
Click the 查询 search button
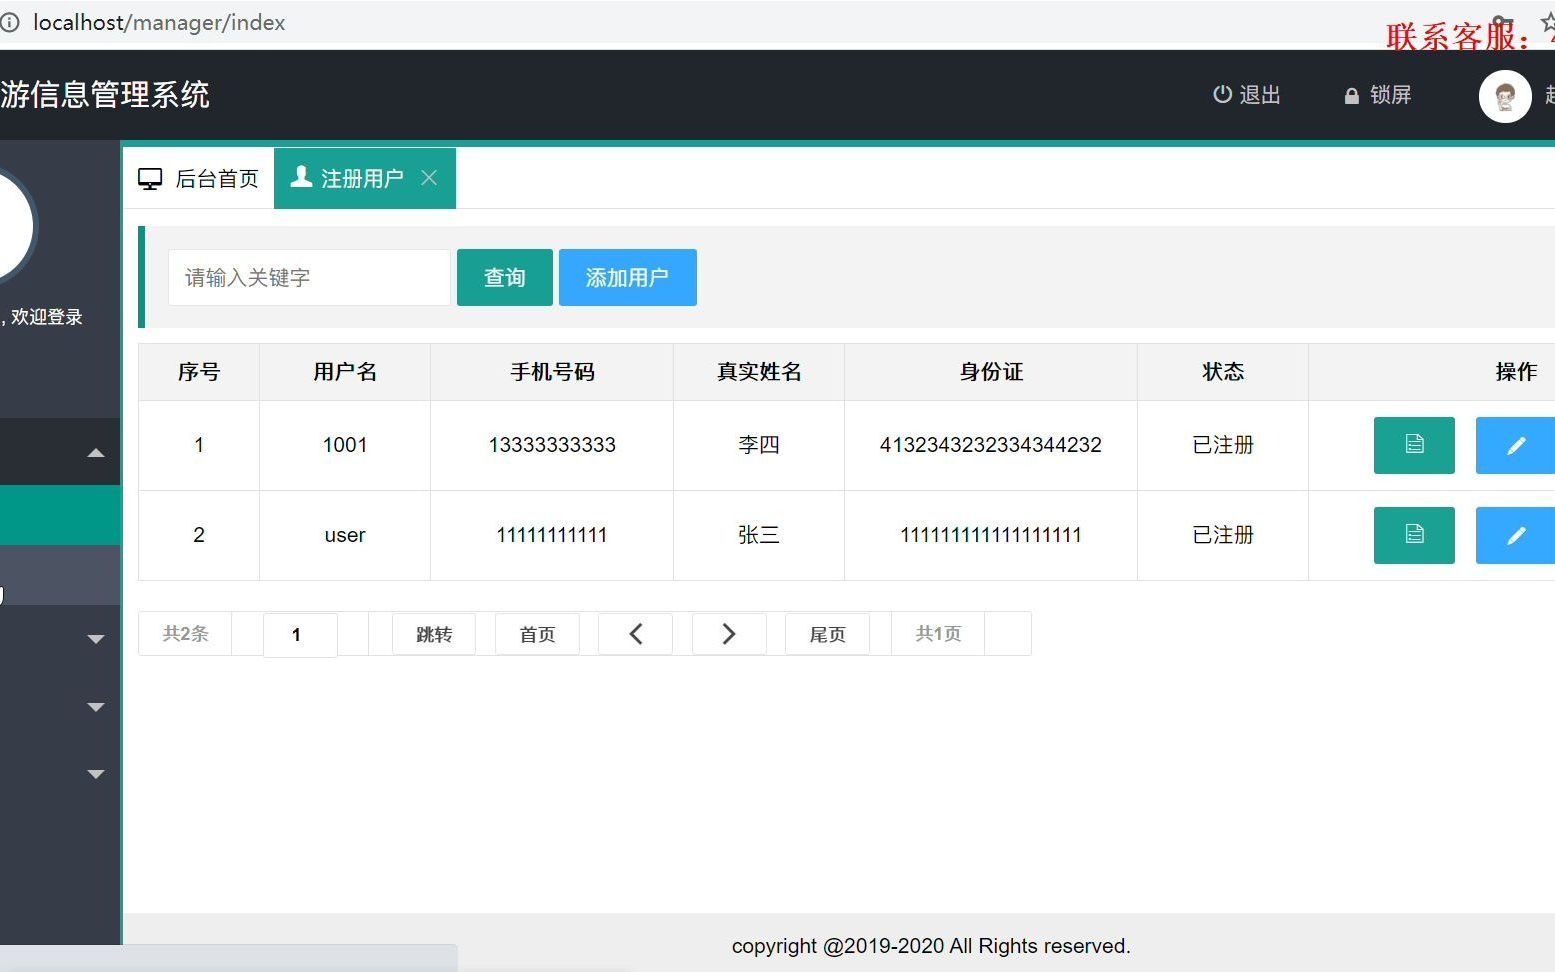click(x=505, y=278)
